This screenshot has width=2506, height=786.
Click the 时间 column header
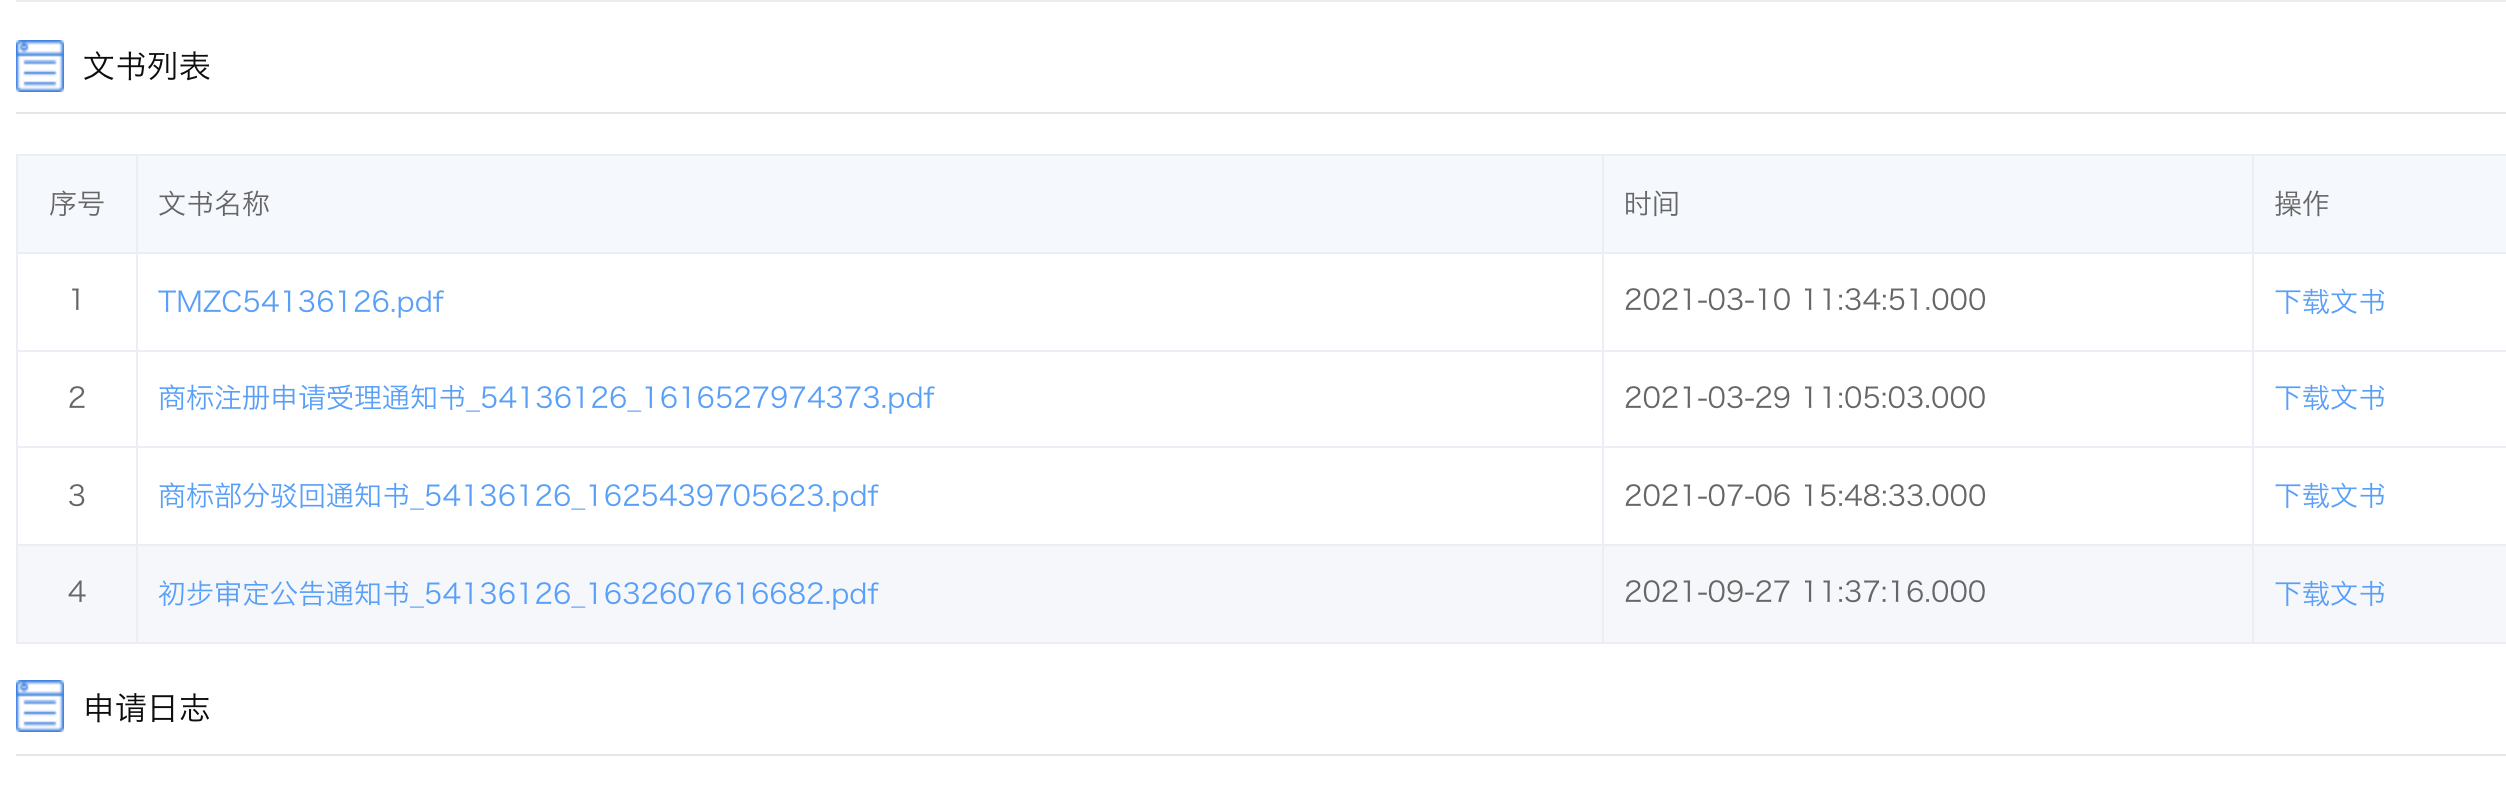coord(1651,204)
